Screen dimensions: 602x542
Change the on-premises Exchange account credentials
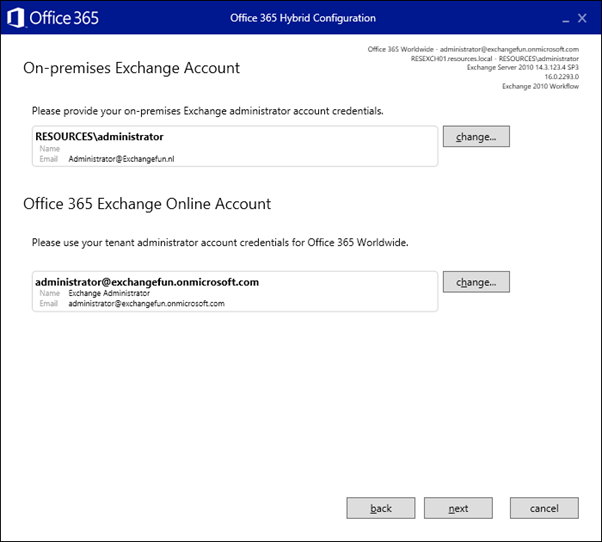pos(476,136)
